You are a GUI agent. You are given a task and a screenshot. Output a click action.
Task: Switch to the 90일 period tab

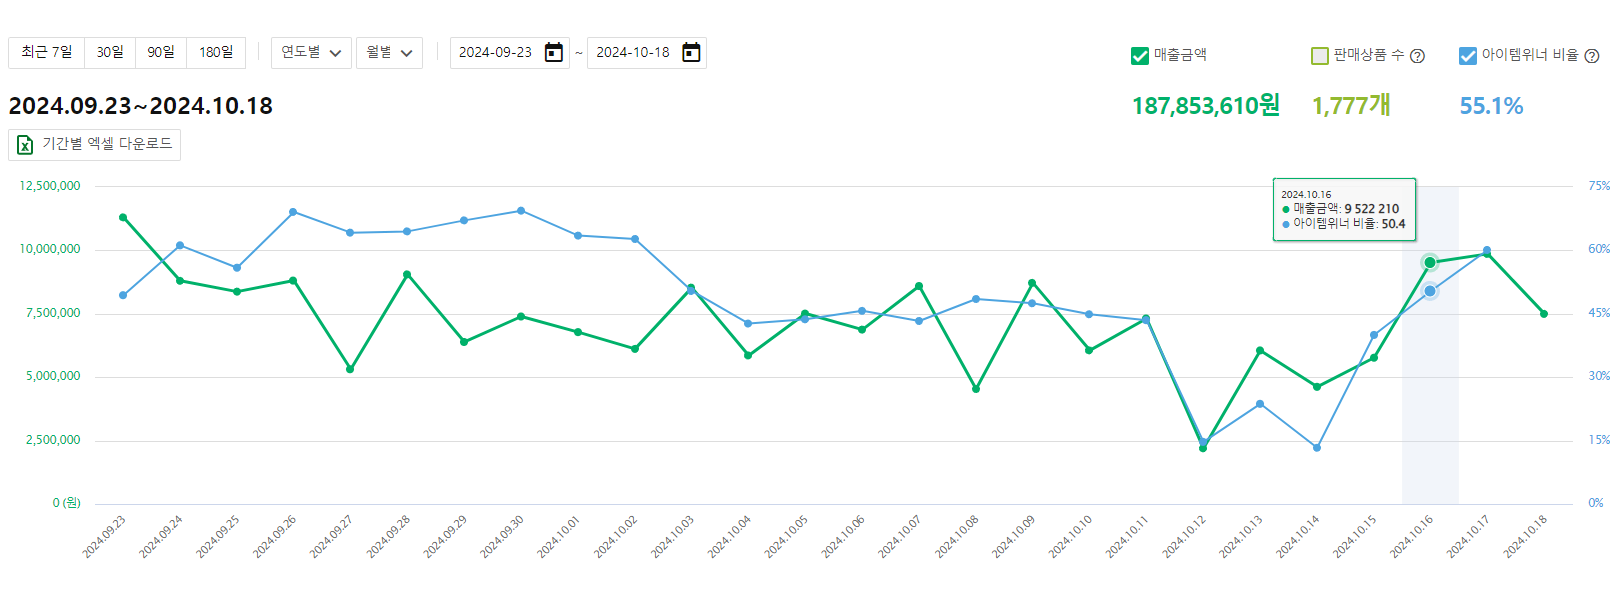(161, 53)
